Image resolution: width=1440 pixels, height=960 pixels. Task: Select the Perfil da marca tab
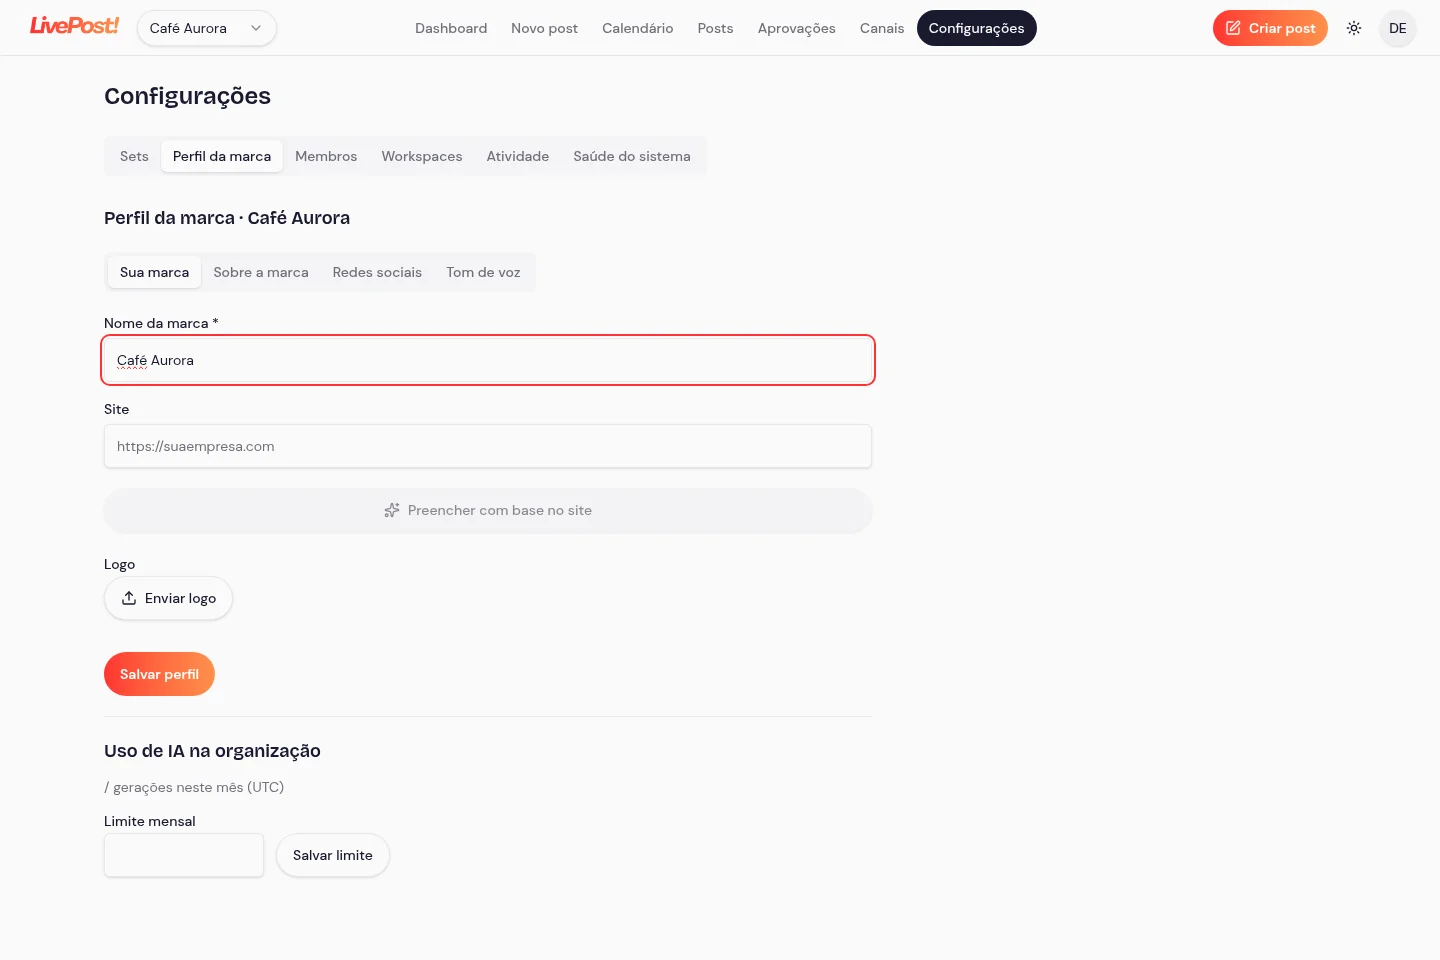point(222,156)
